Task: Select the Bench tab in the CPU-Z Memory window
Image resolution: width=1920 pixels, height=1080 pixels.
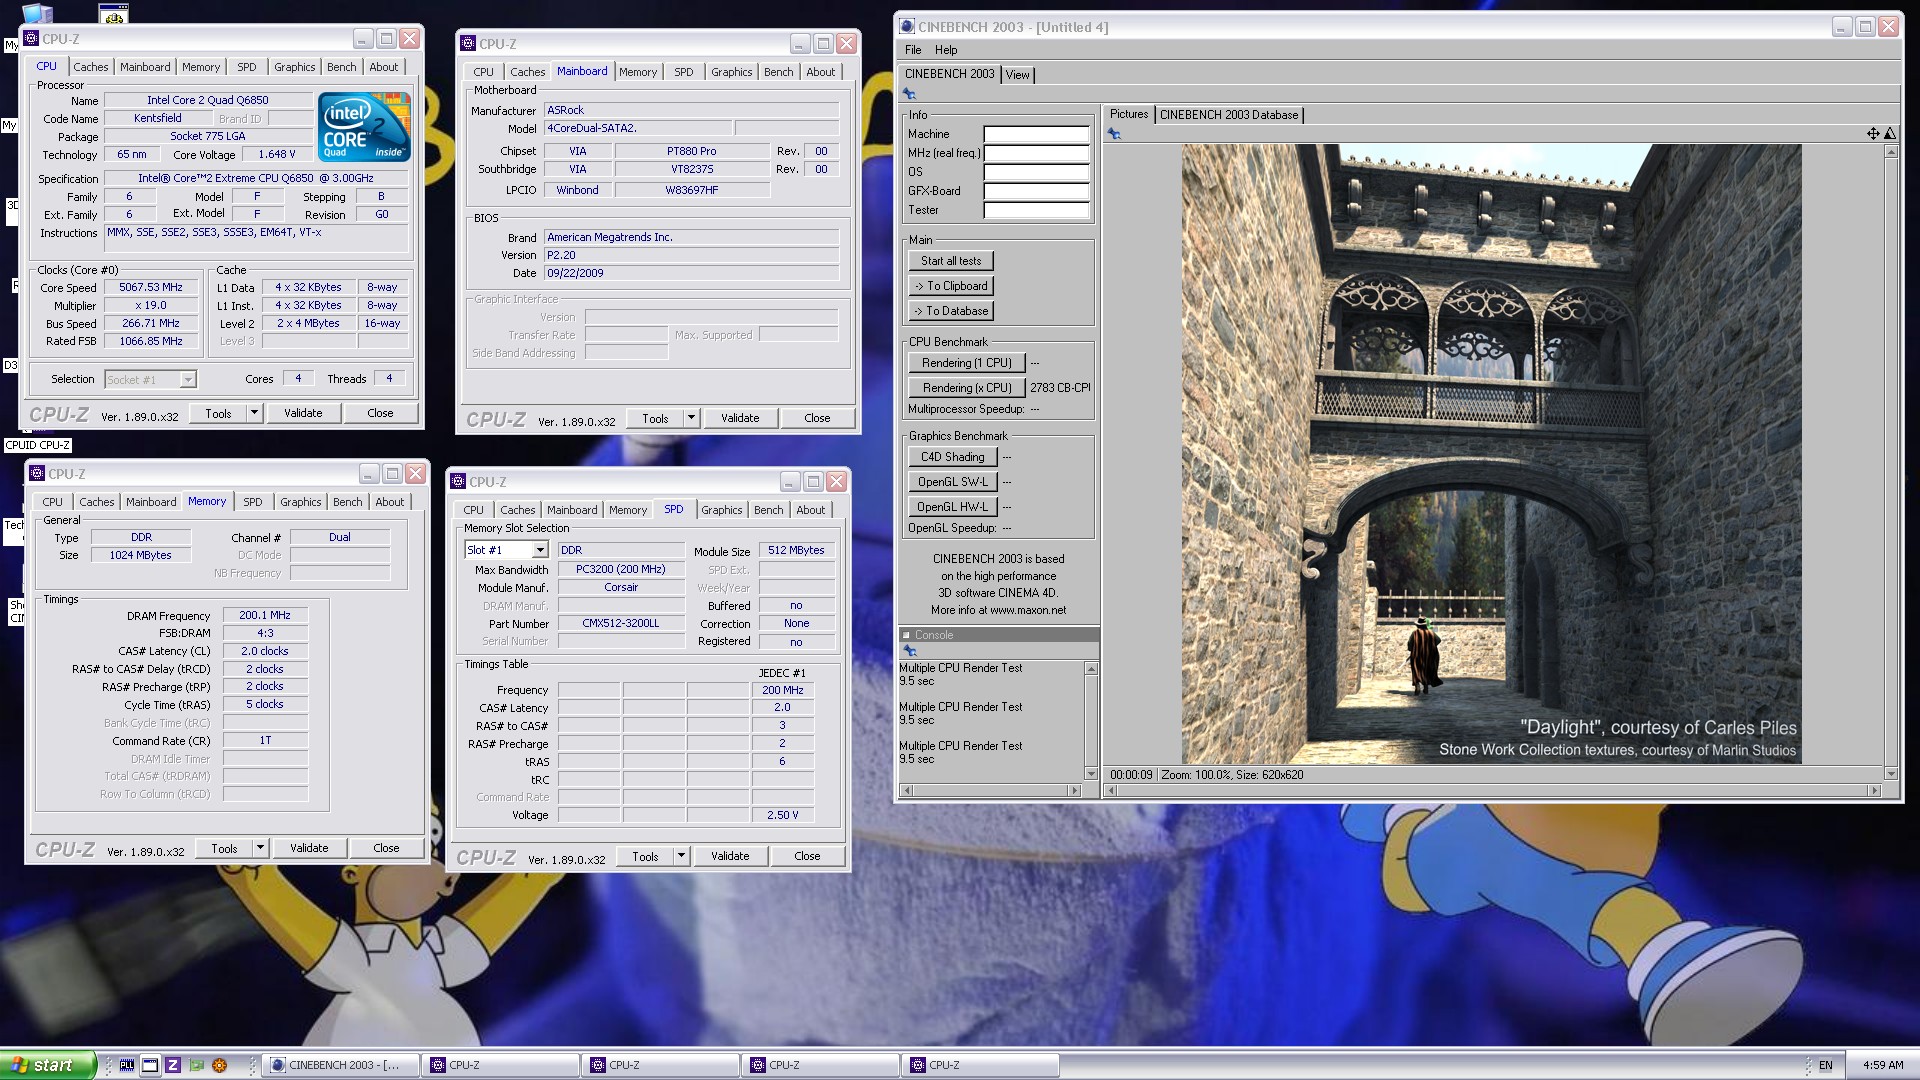Action: click(x=347, y=502)
